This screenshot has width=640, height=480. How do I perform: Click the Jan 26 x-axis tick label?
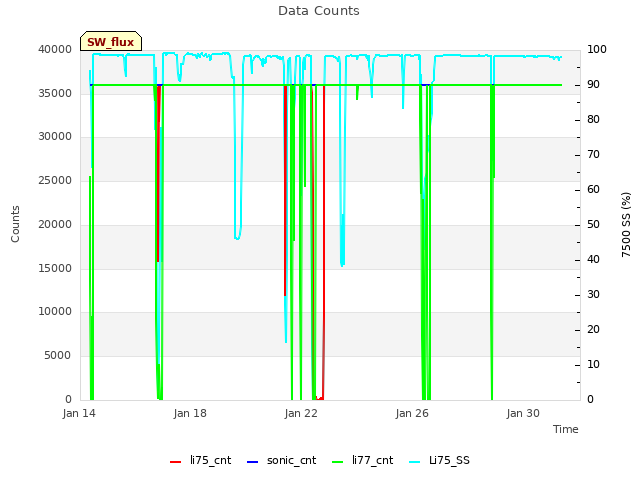412,413
